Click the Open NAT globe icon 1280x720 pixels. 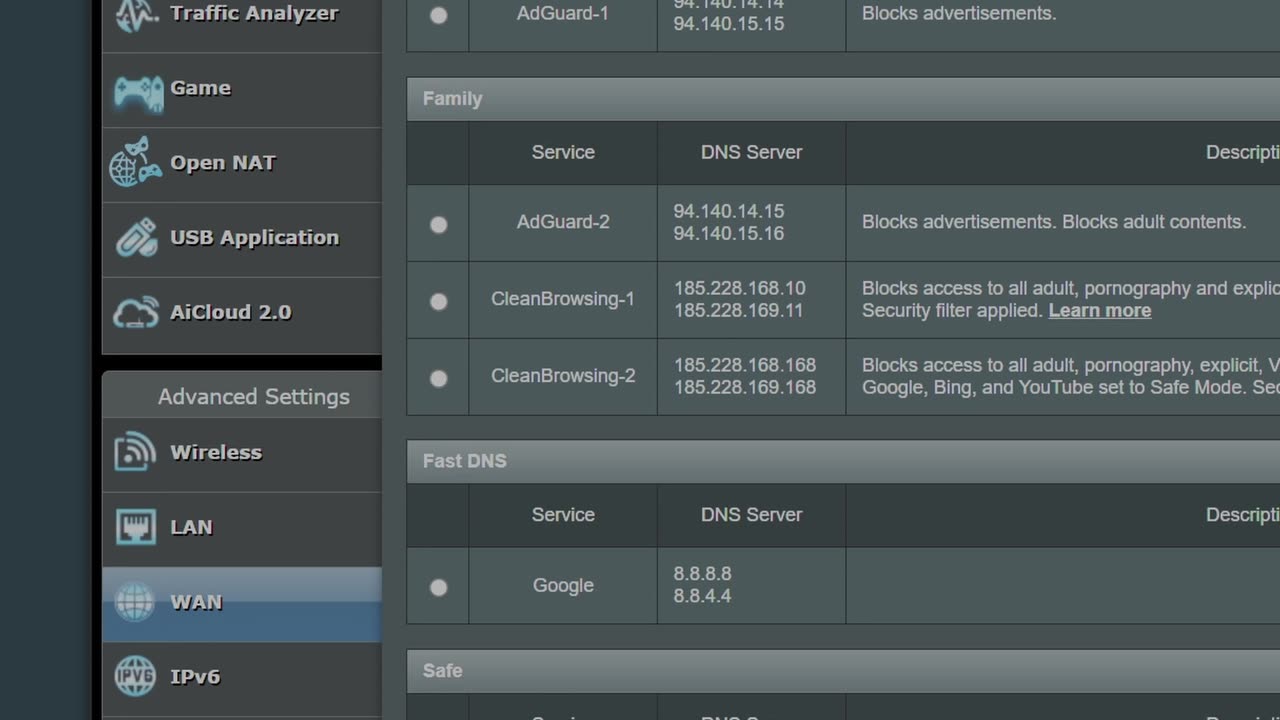coord(135,162)
